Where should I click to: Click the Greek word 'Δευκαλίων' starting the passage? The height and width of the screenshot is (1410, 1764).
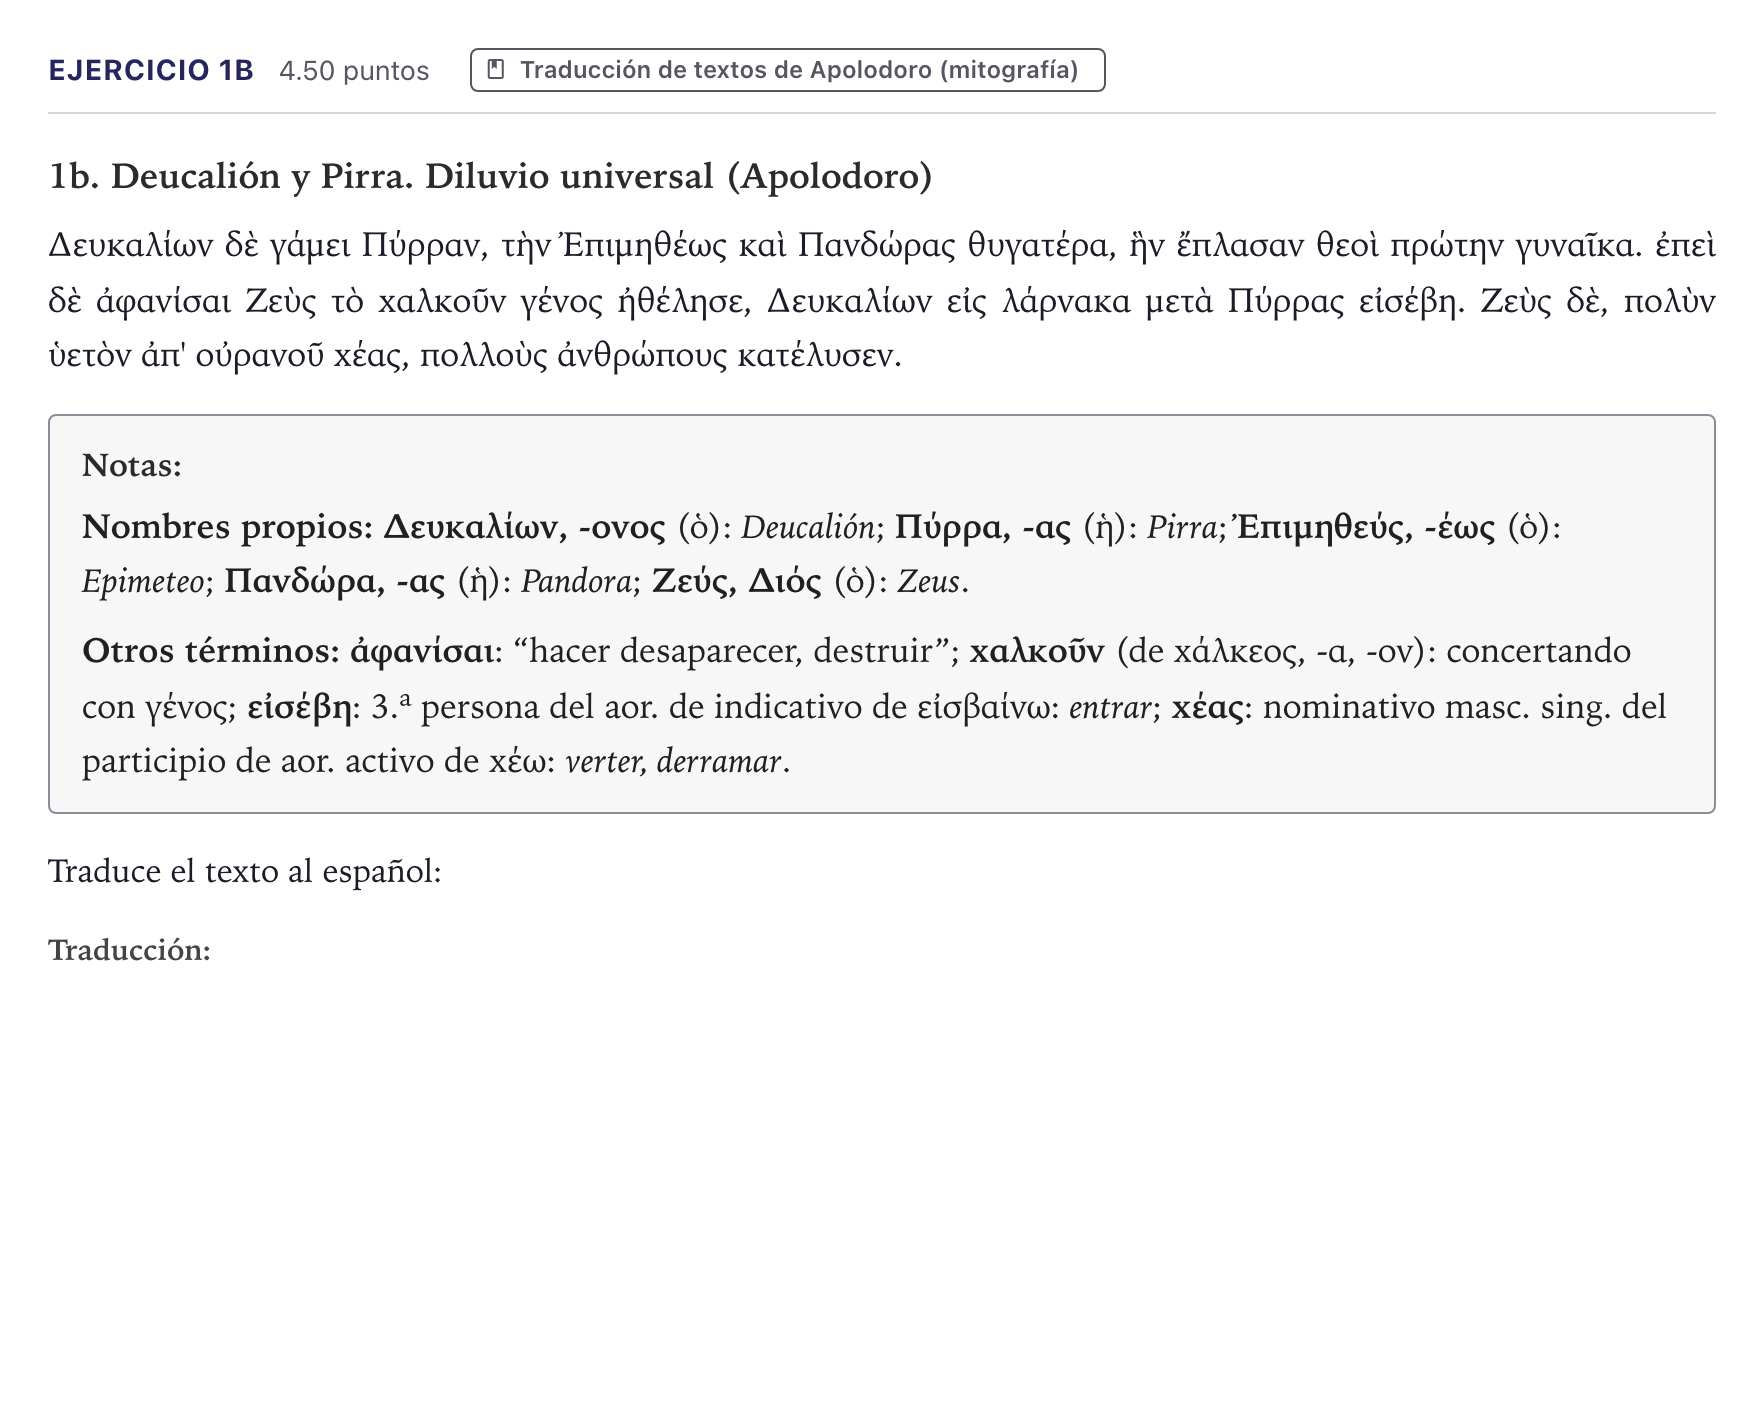coord(131,245)
